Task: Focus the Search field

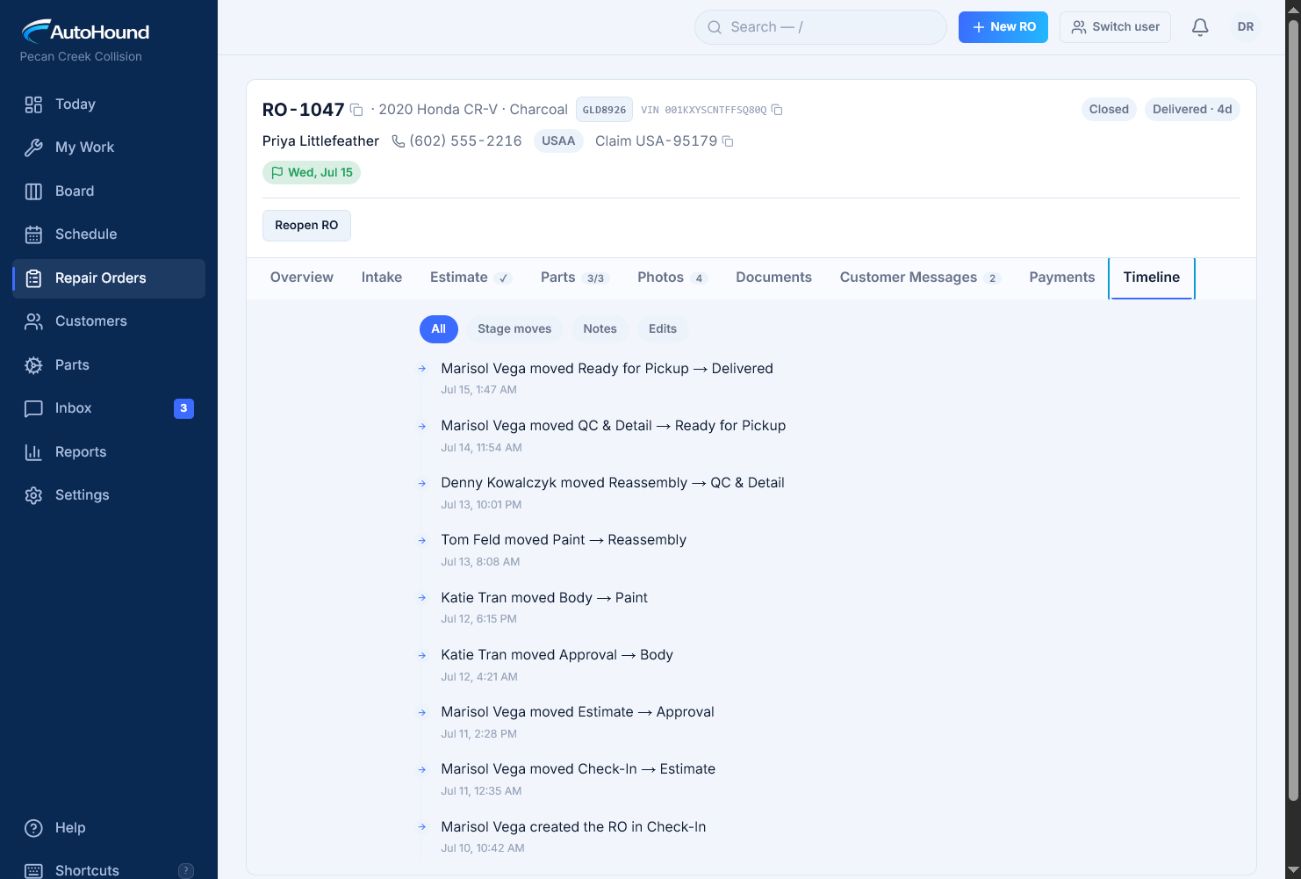Action: coord(820,27)
